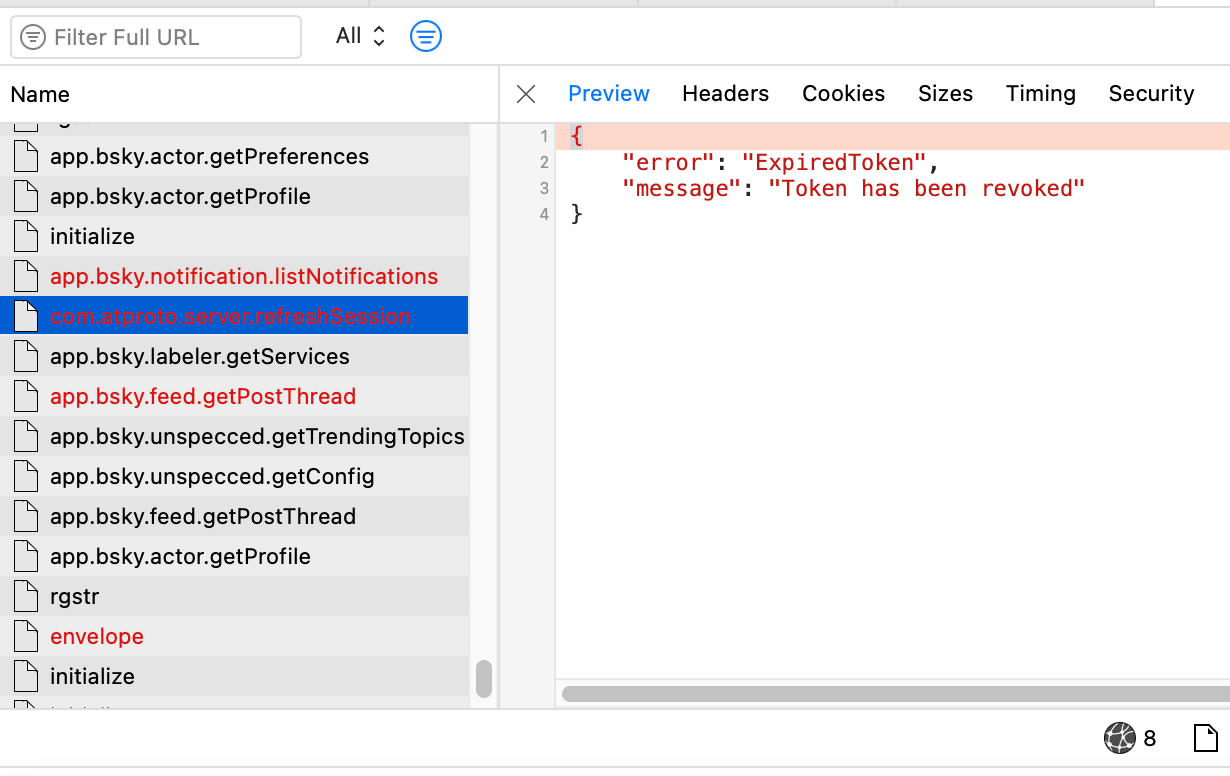The height and width of the screenshot is (776, 1230).
Task: Click file icon beside com.atproto.server.refreshSession
Action: click(x=26, y=317)
